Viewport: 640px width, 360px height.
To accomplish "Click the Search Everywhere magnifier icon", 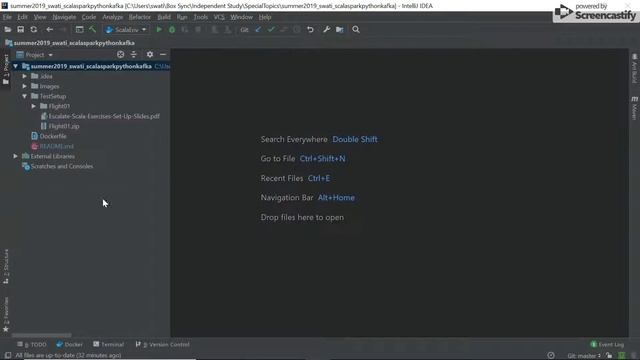I will pyautogui.click(x=356, y=29).
